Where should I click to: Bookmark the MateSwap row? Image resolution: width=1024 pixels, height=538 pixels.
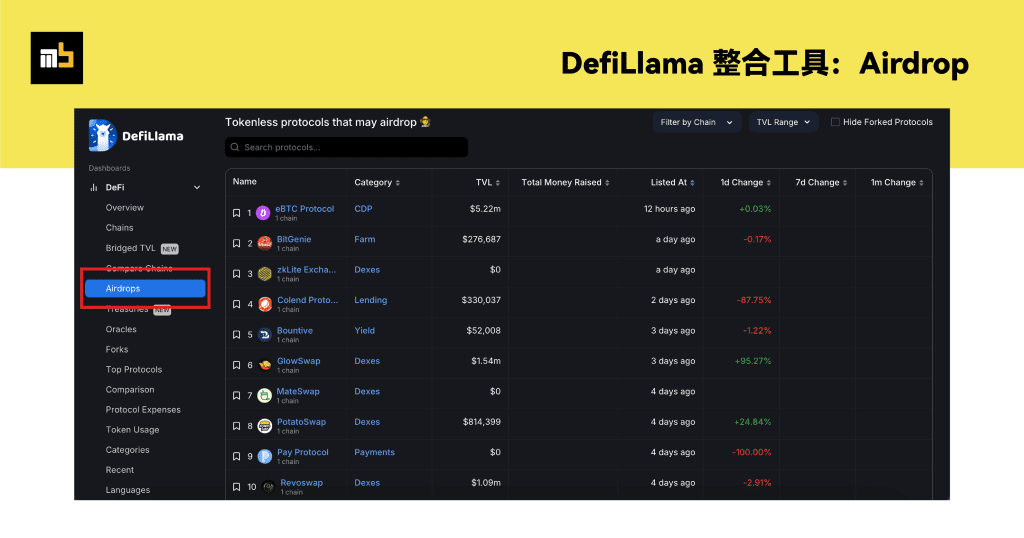tap(236, 396)
